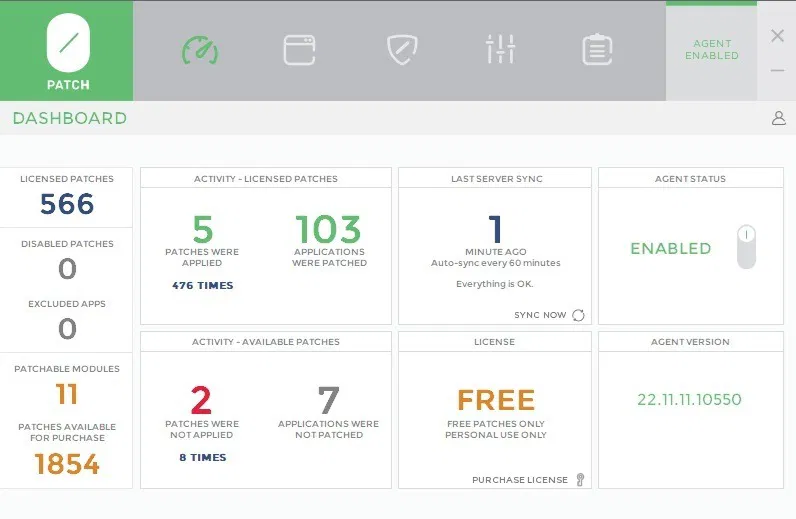Click the 0patch logo icon

(x=67, y=44)
